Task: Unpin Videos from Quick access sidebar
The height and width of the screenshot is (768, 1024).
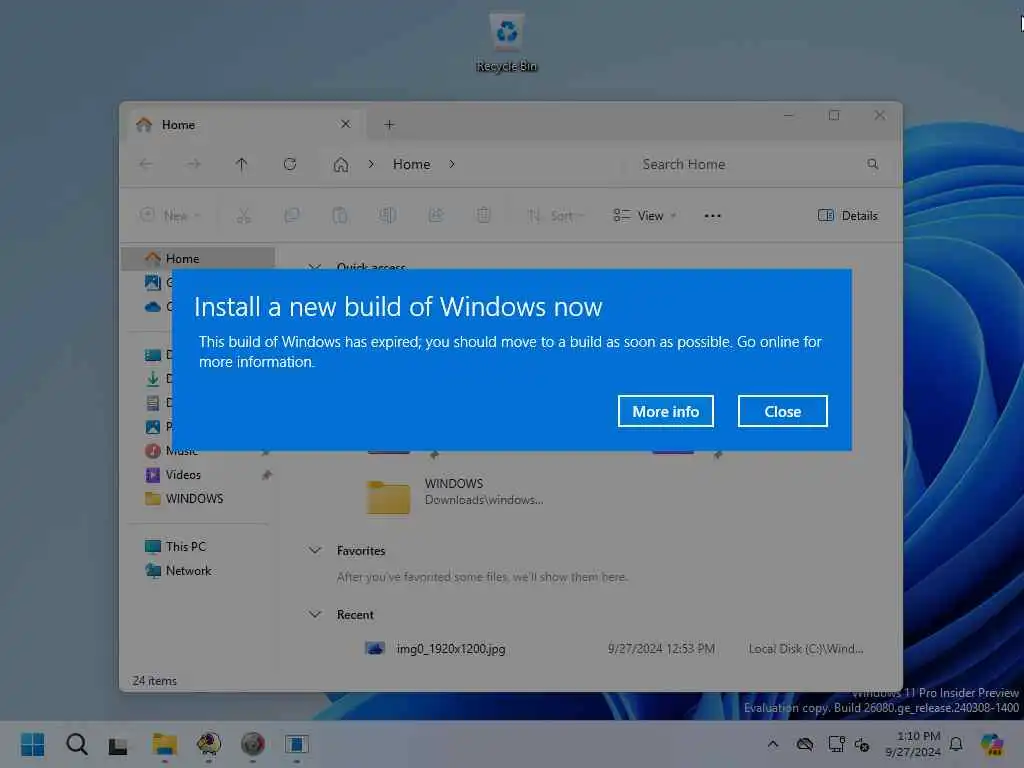Action: pos(266,475)
